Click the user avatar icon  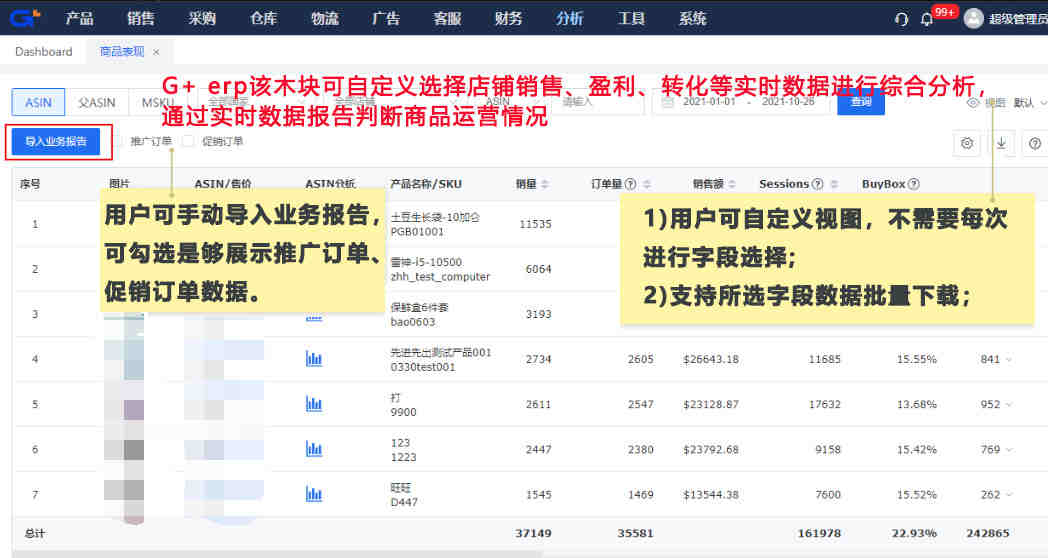point(973,19)
